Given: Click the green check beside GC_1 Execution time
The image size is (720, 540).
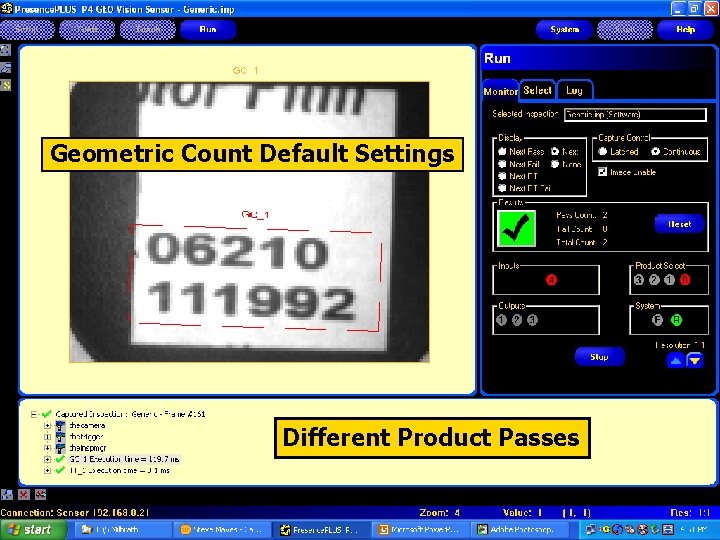Looking at the screenshot, I should click(x=60, y=459).
